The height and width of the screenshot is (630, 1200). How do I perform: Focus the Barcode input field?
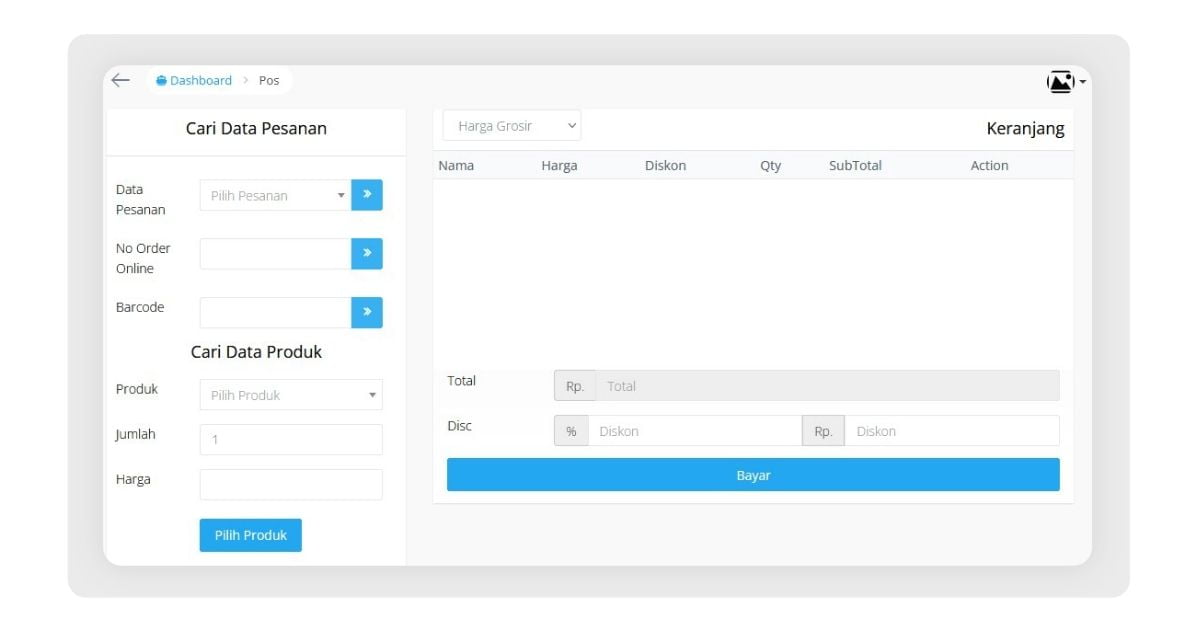tap(275, 312)
